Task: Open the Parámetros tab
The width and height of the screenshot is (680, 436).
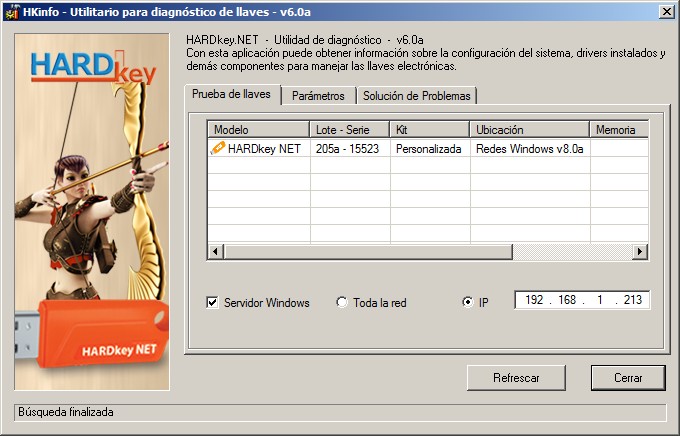Action: pos(318,96)
